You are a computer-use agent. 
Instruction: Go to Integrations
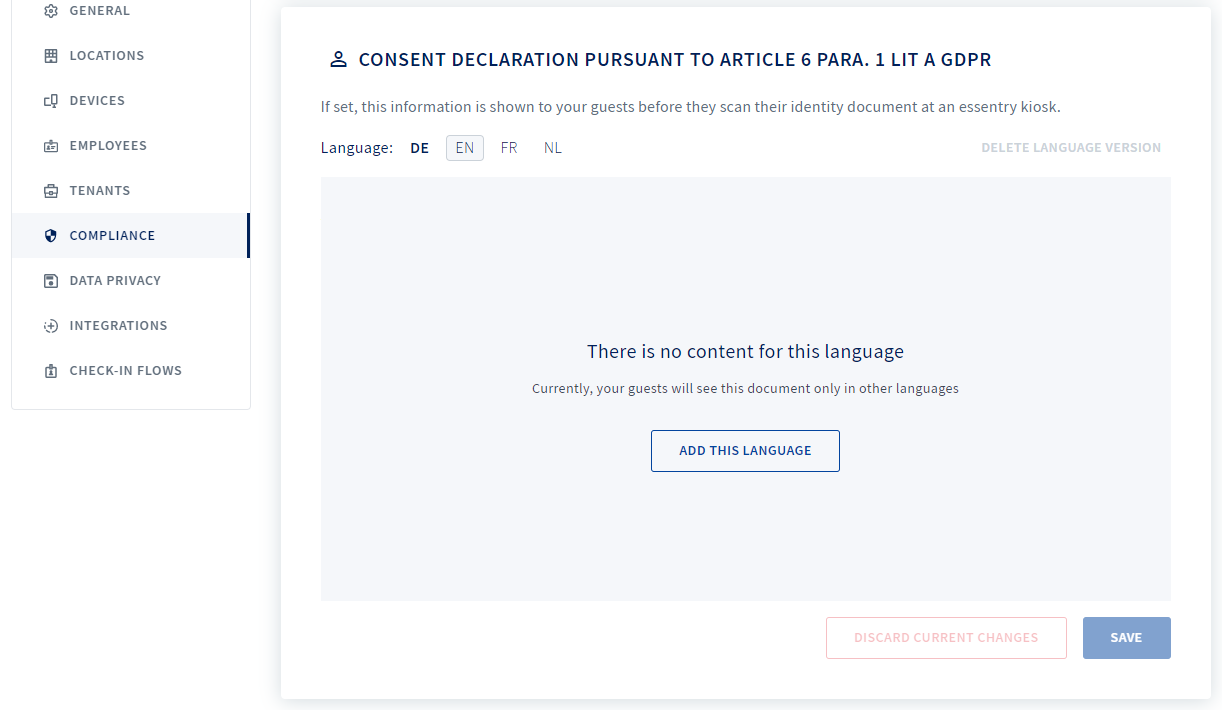(x=131, y=326)
